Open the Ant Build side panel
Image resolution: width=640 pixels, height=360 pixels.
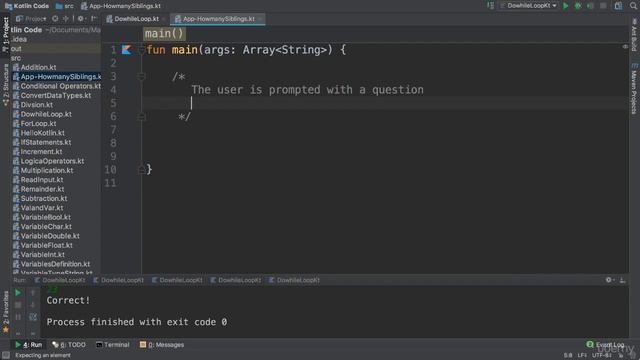(634, 36)
